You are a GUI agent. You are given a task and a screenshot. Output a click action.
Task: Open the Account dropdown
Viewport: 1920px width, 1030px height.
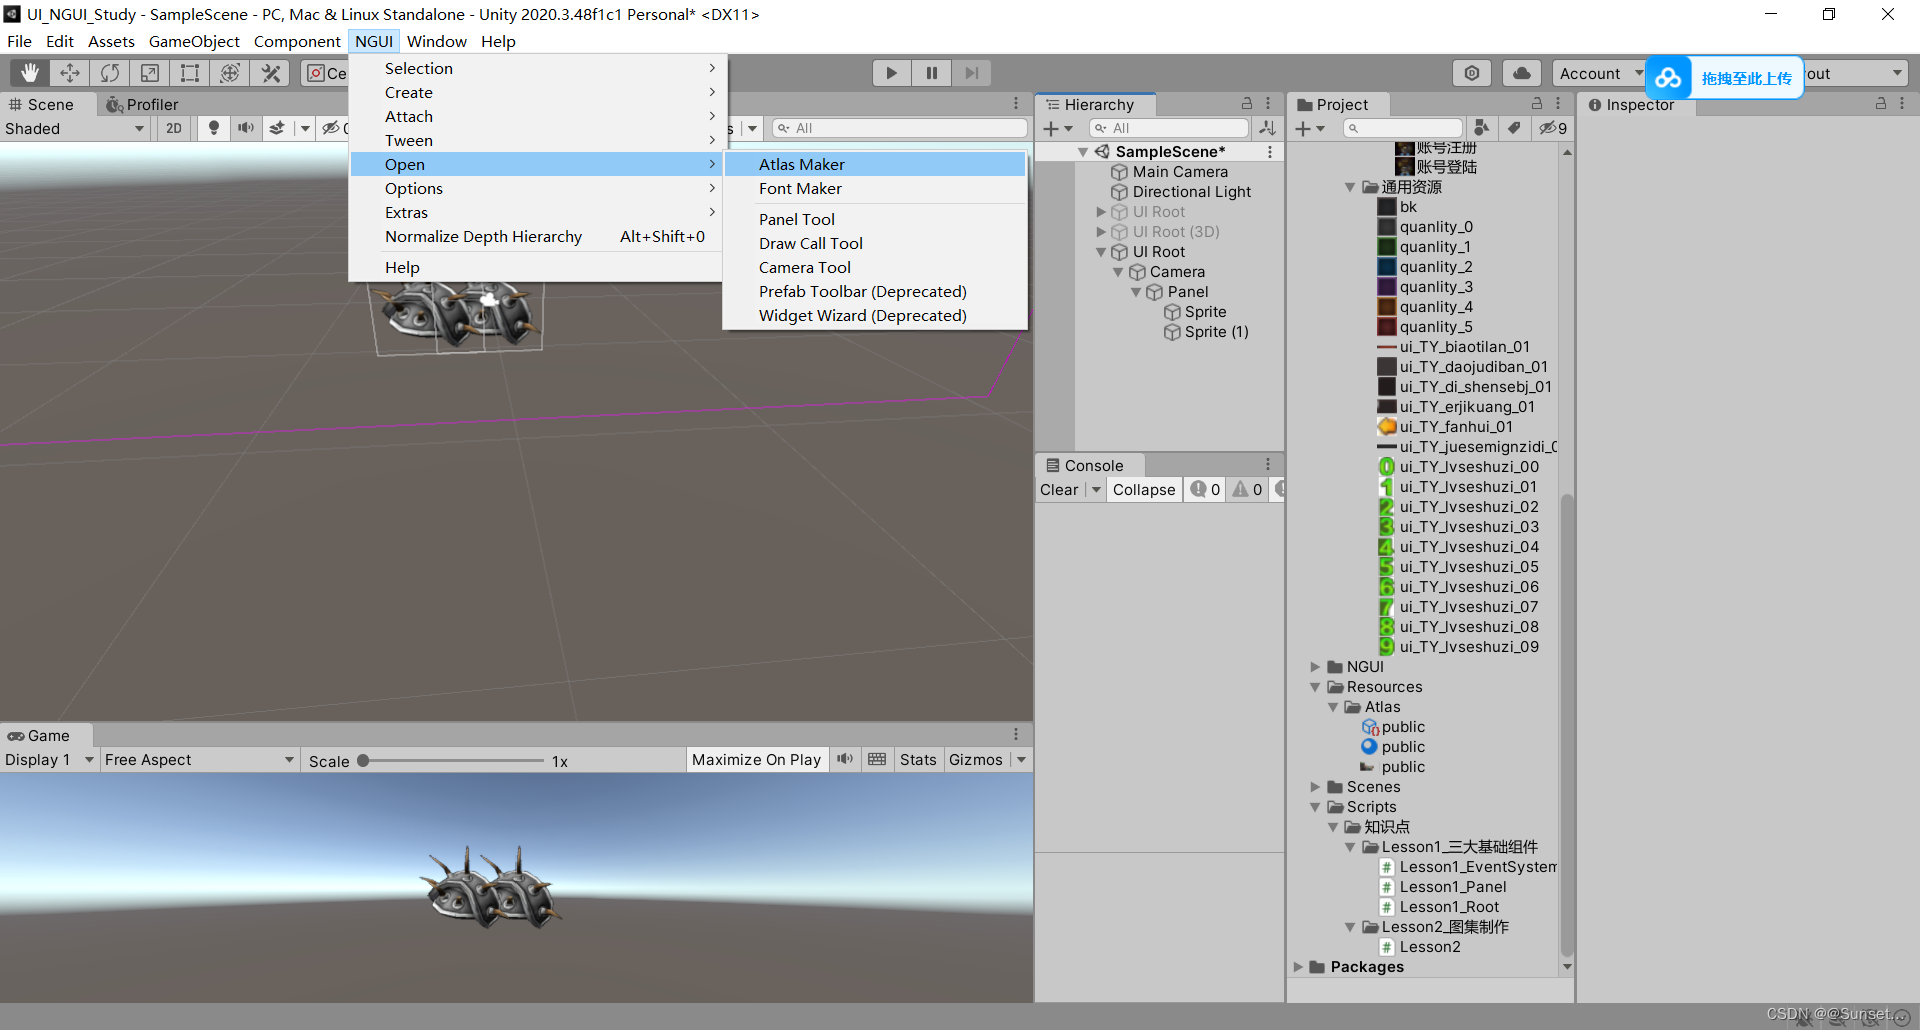click(1599, 73)
